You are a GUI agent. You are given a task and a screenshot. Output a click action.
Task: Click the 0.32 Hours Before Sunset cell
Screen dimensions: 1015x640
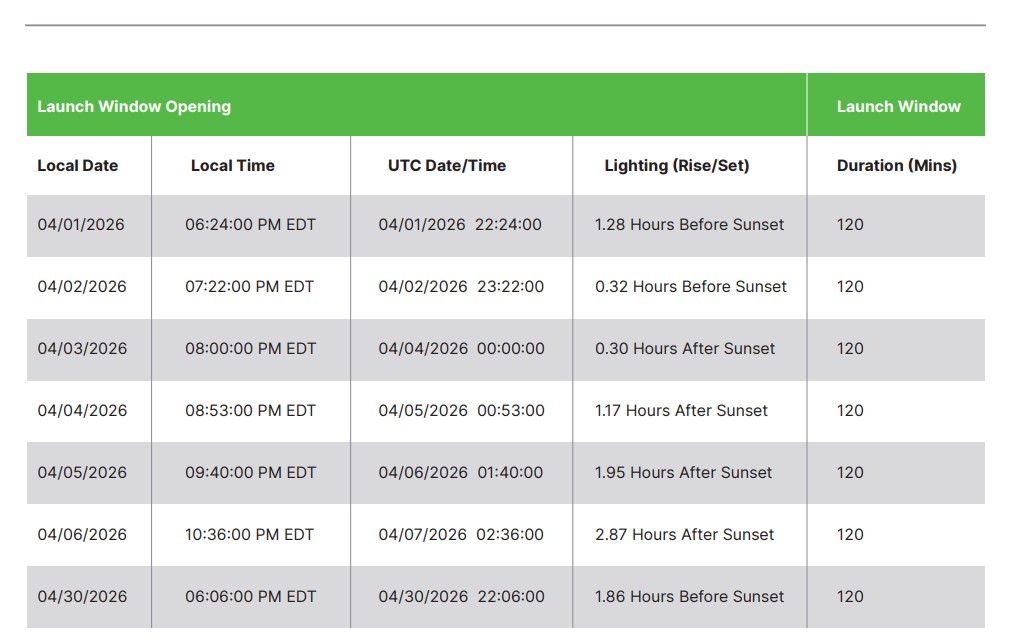pos(691,287)
